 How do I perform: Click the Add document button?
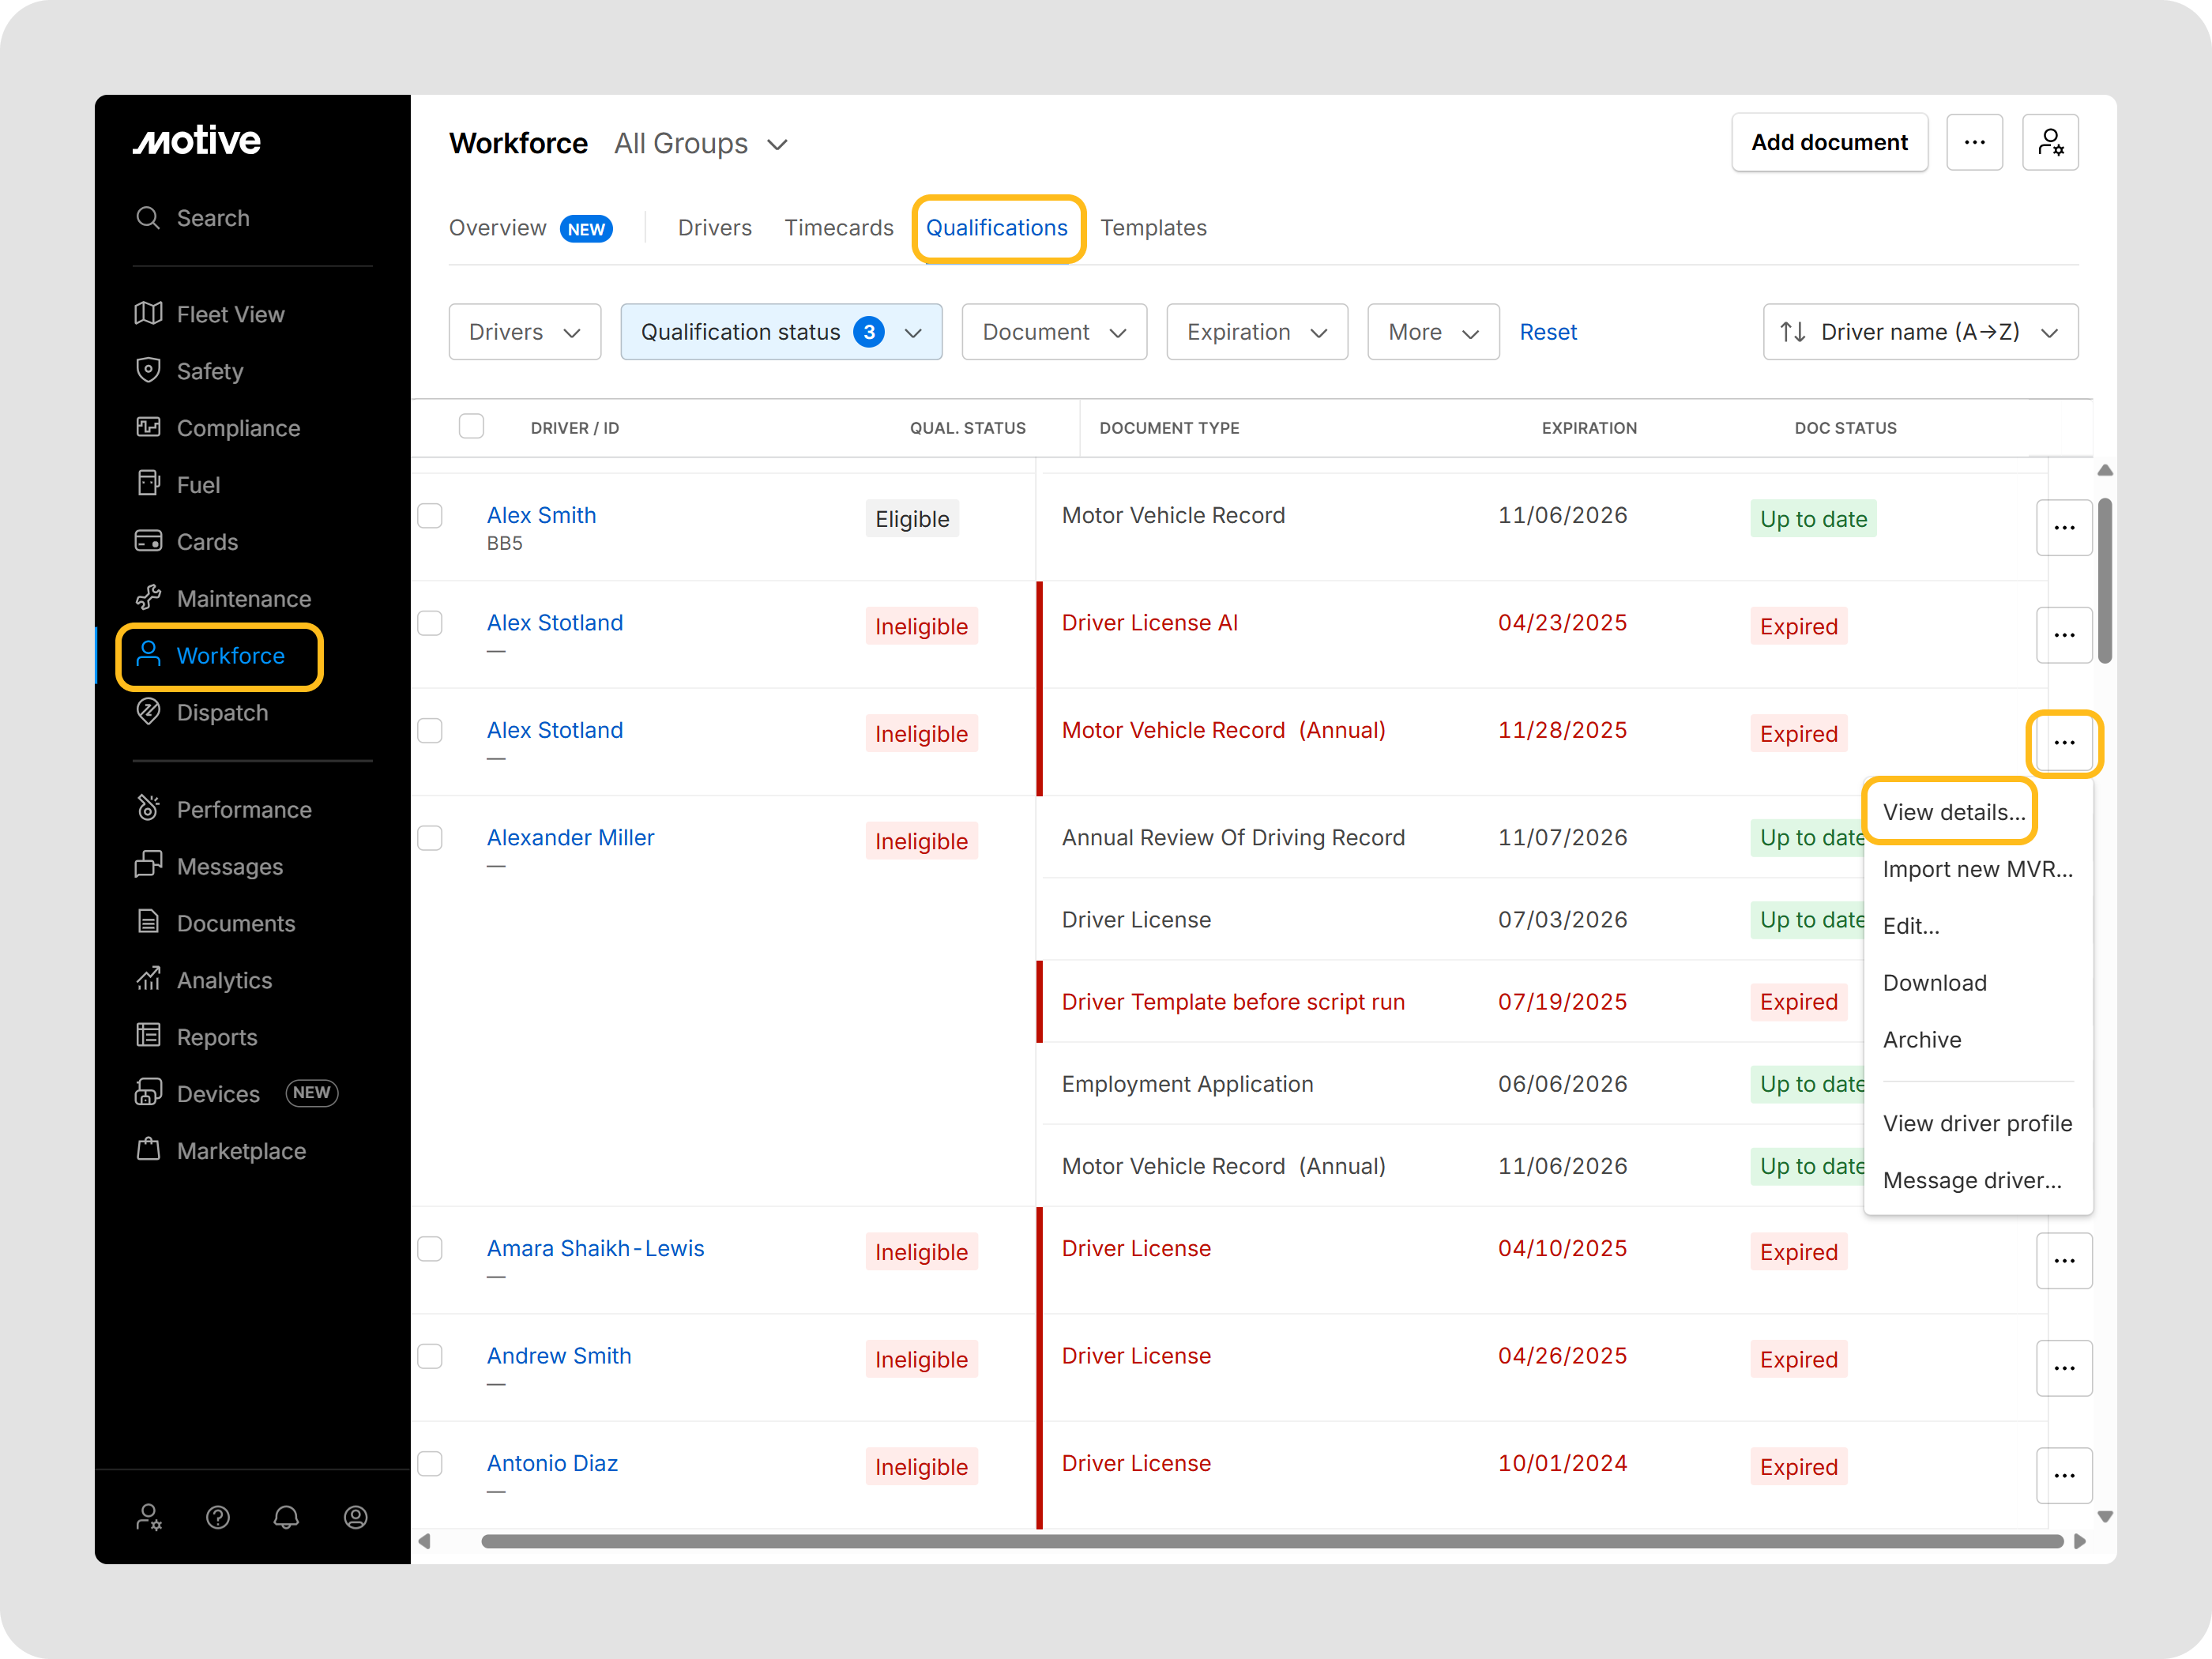point(1828,143)
